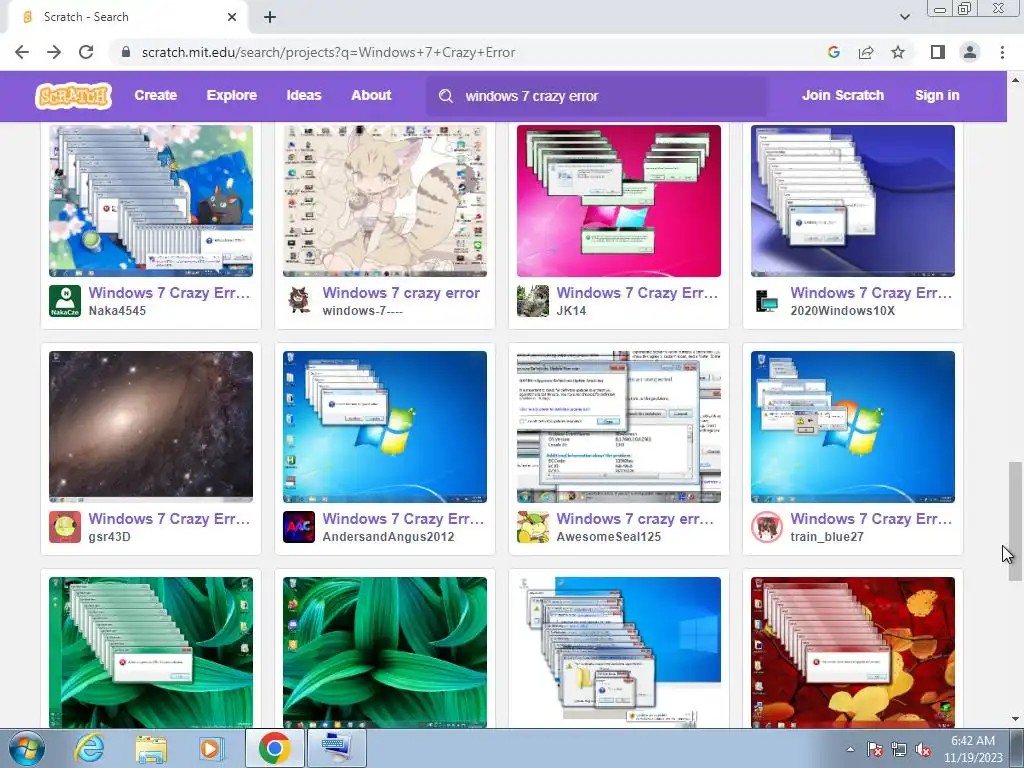Open the anime cat girl desktop thumbnail
Screen dimensions: 1024x768
coord(385,200)
